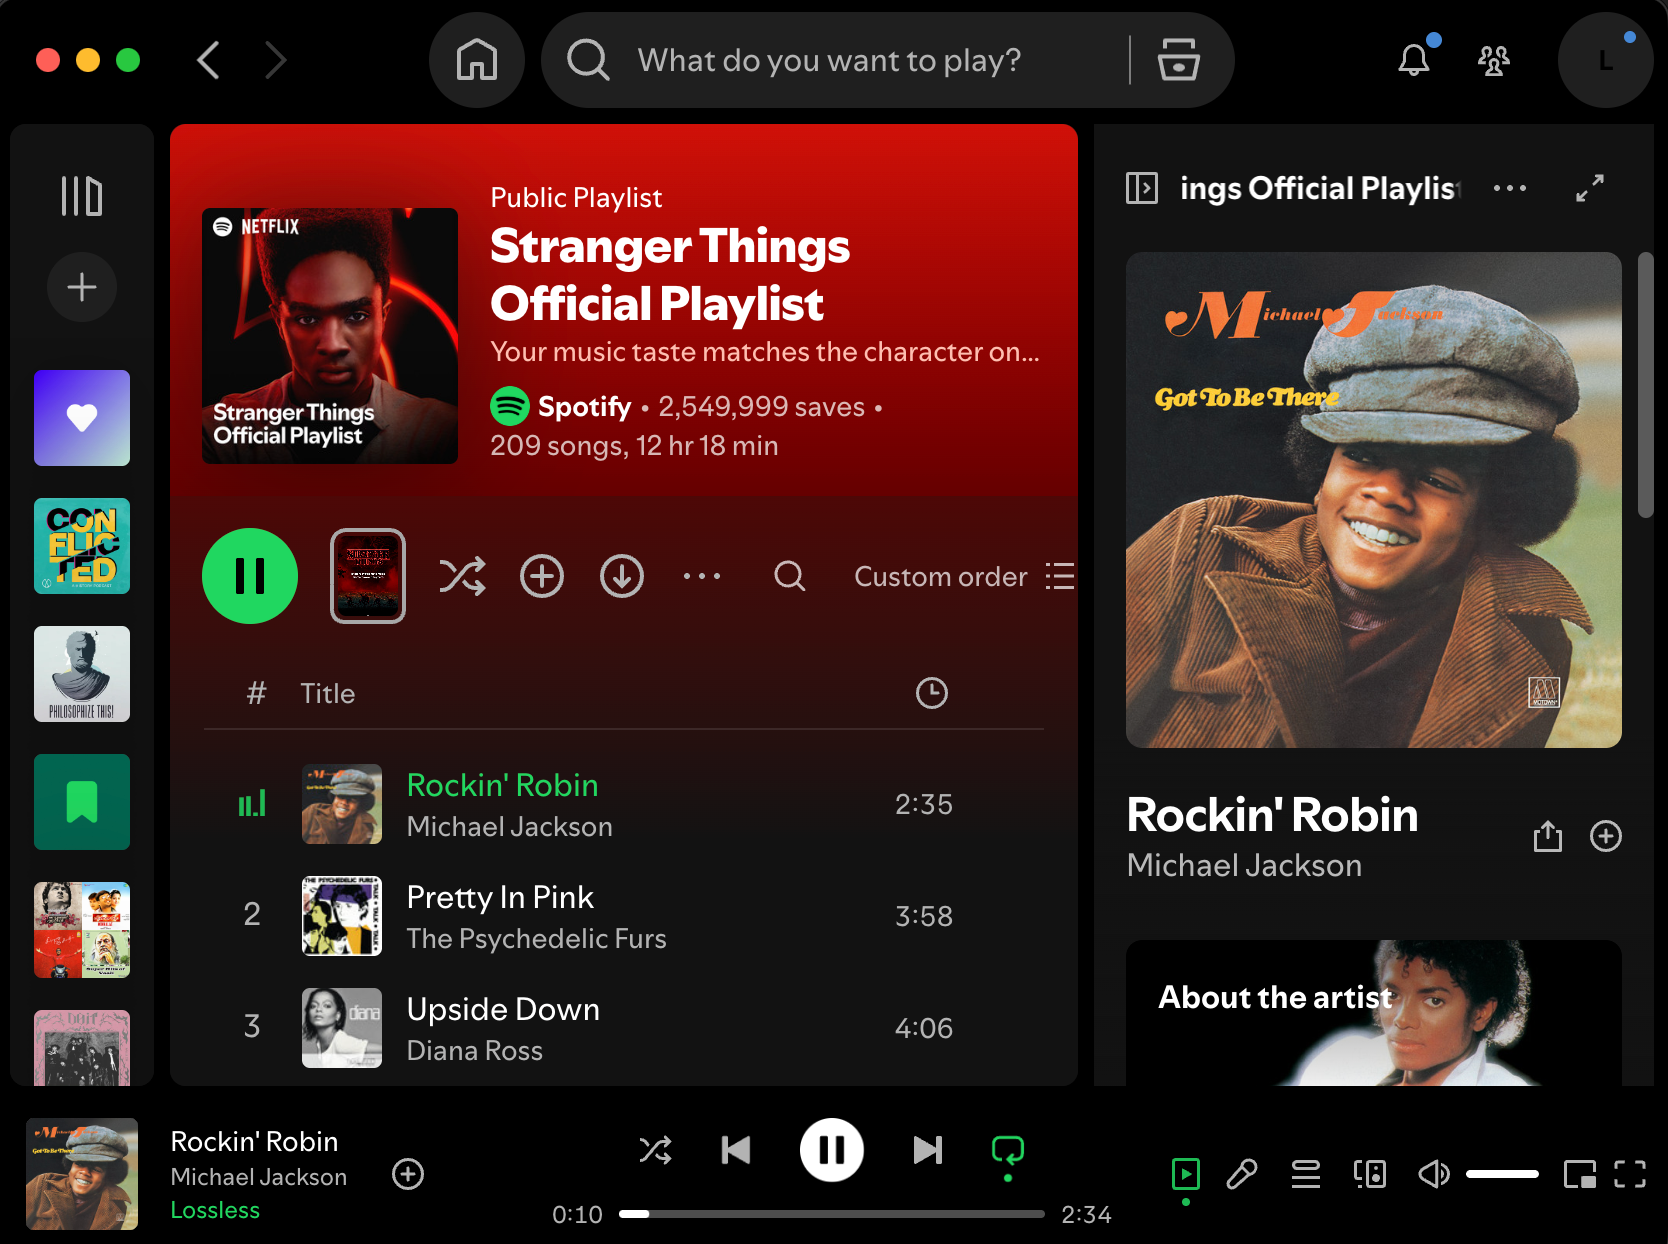Click the playlist video preview thumbnail

tap(368, 576)
